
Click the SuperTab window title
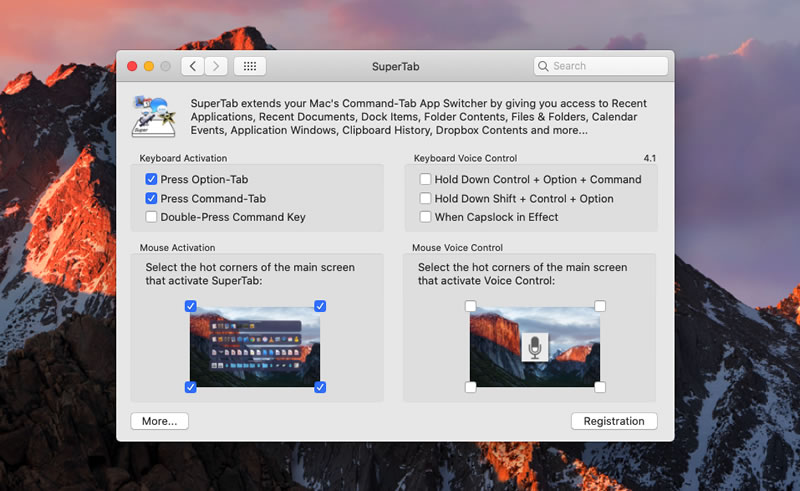395,66
